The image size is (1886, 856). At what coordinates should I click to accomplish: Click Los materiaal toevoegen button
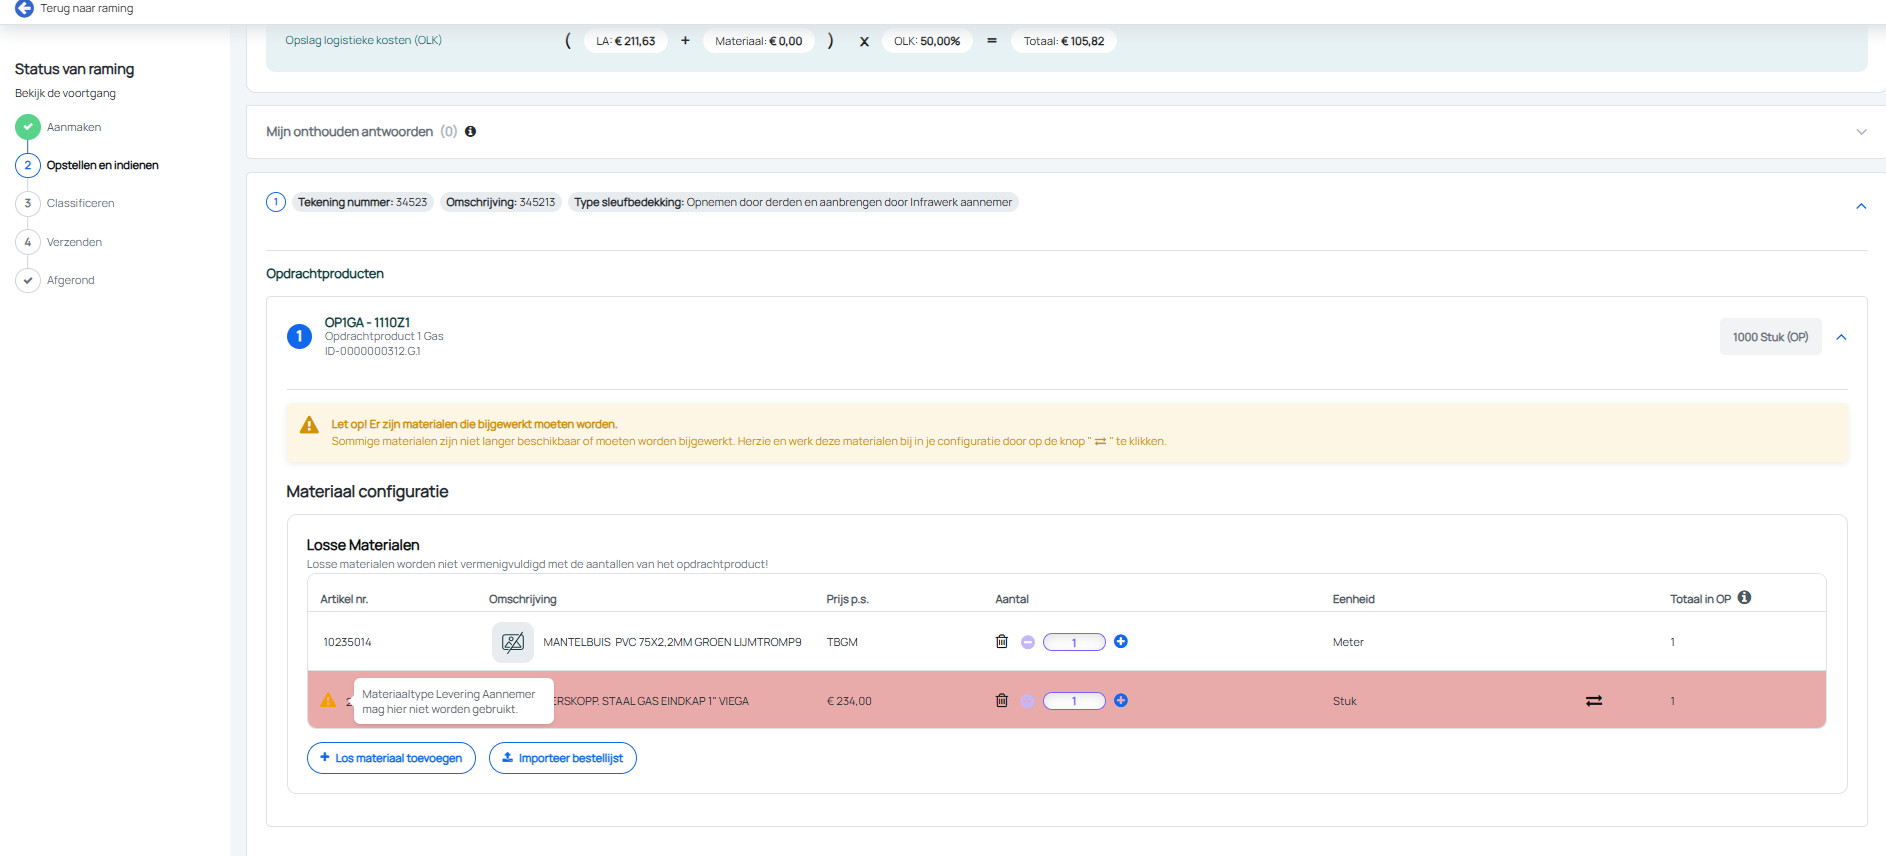tap(391, 758)
